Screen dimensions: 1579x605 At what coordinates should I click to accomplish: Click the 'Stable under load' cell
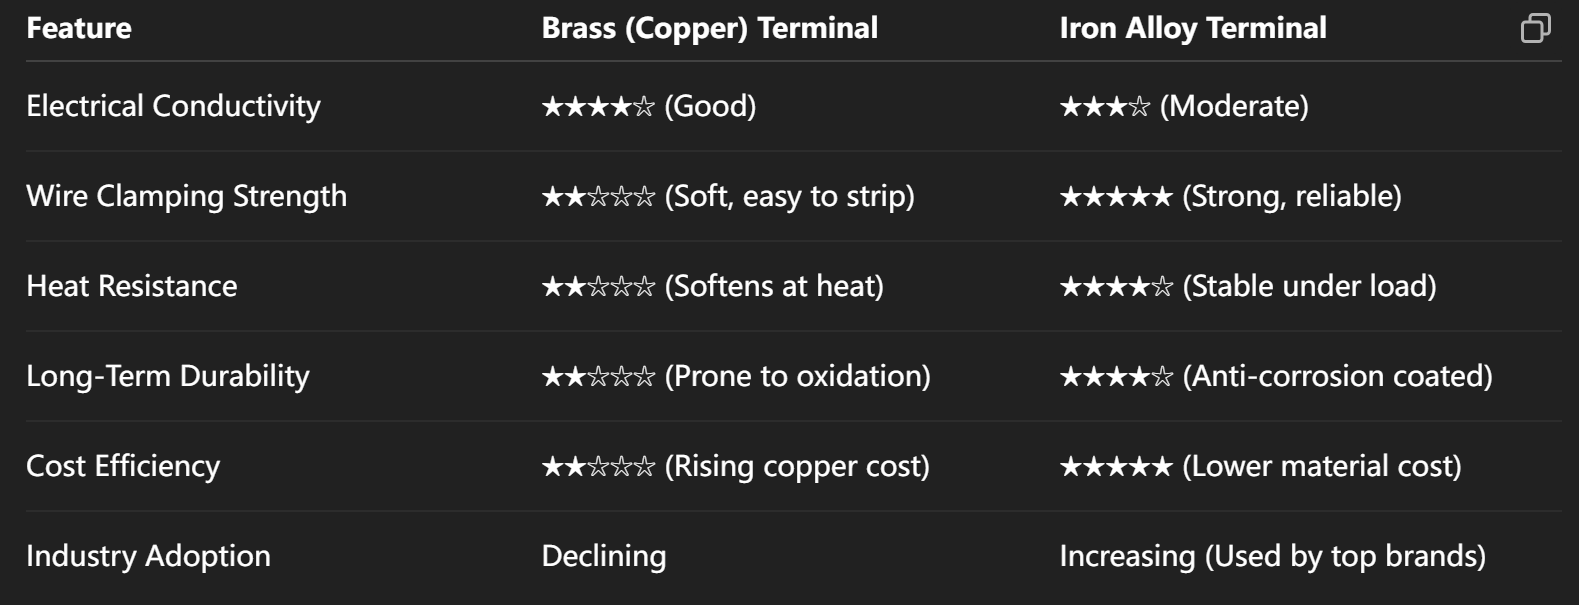click(x=1247, y=286)
